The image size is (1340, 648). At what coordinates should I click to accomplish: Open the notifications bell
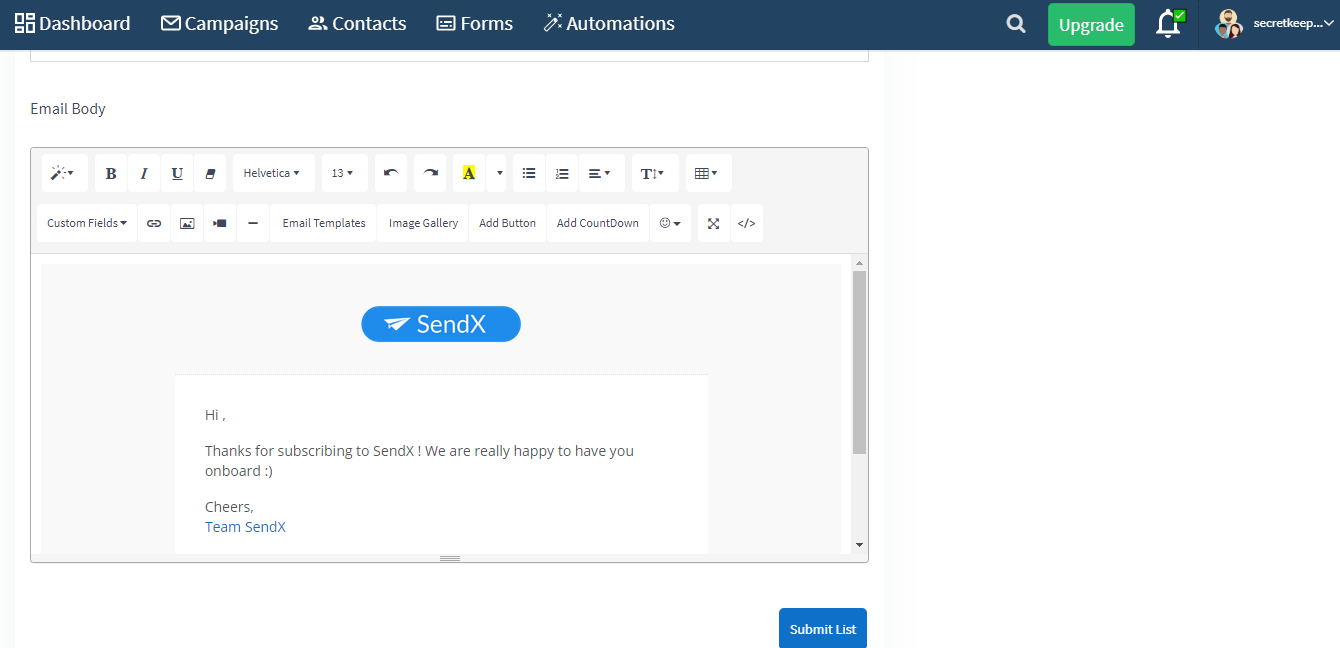click(x=1169, y=24)
